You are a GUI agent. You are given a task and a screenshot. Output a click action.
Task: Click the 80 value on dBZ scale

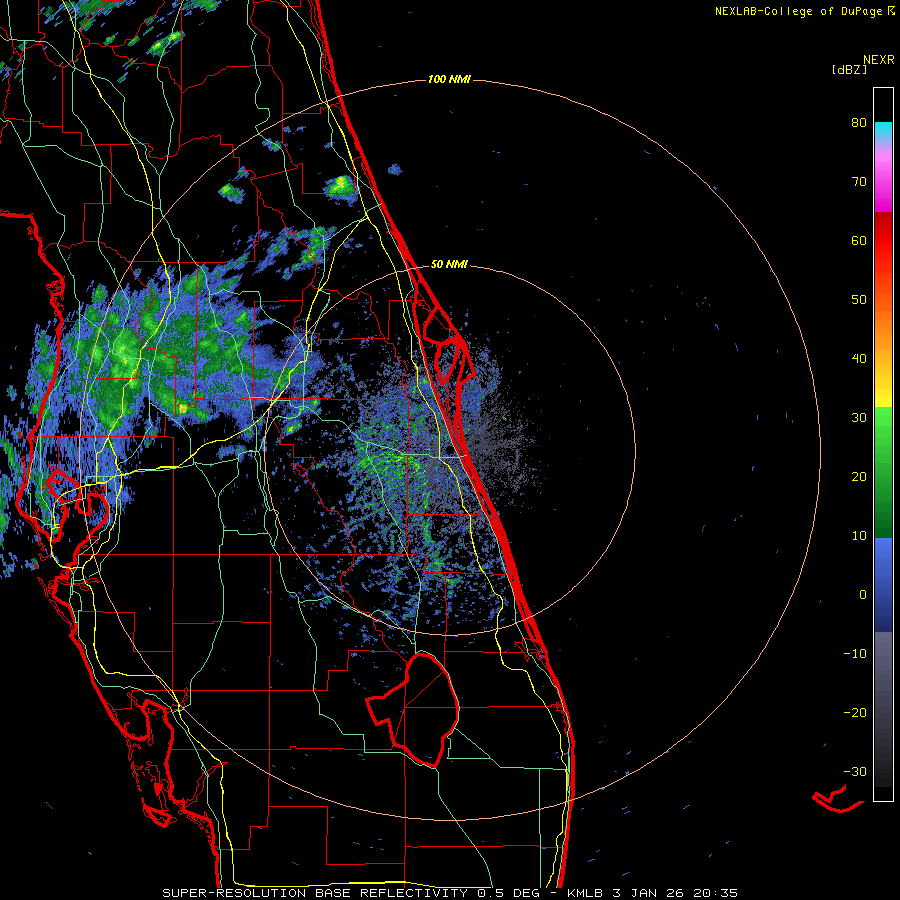pos(859,122)
